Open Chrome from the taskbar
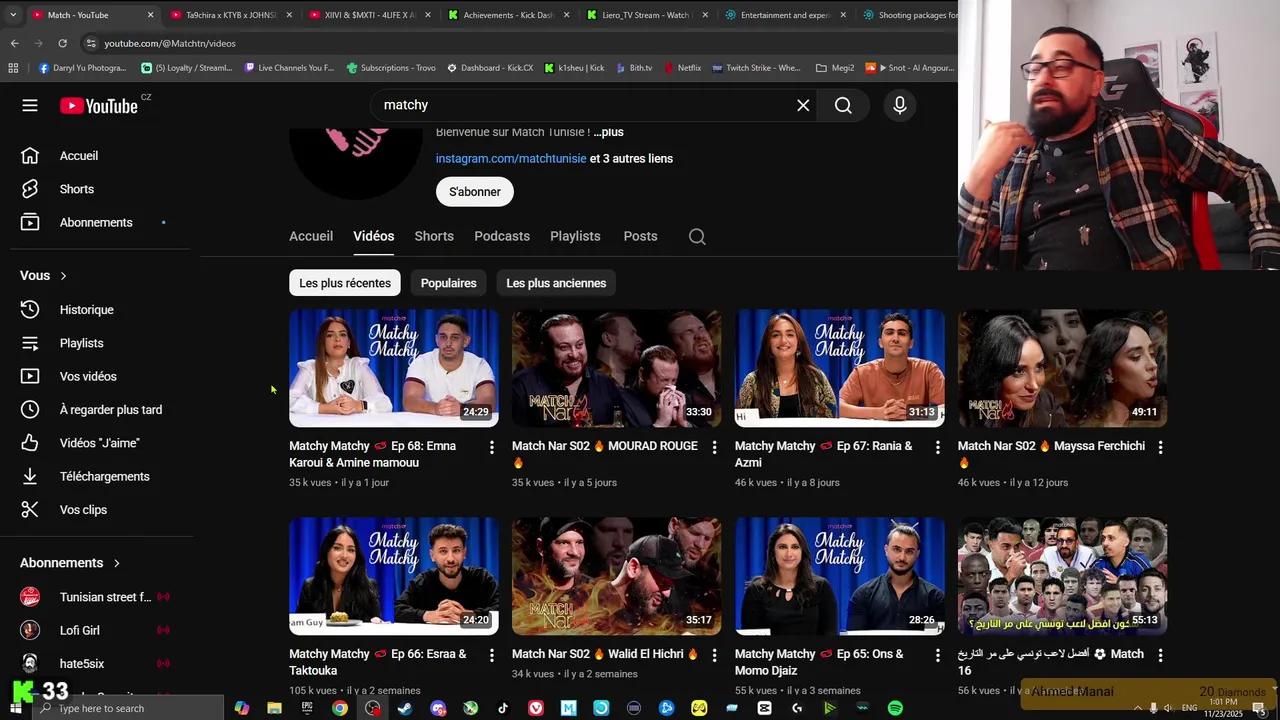This screenshot has width=1280, height=720. (340, 708)
